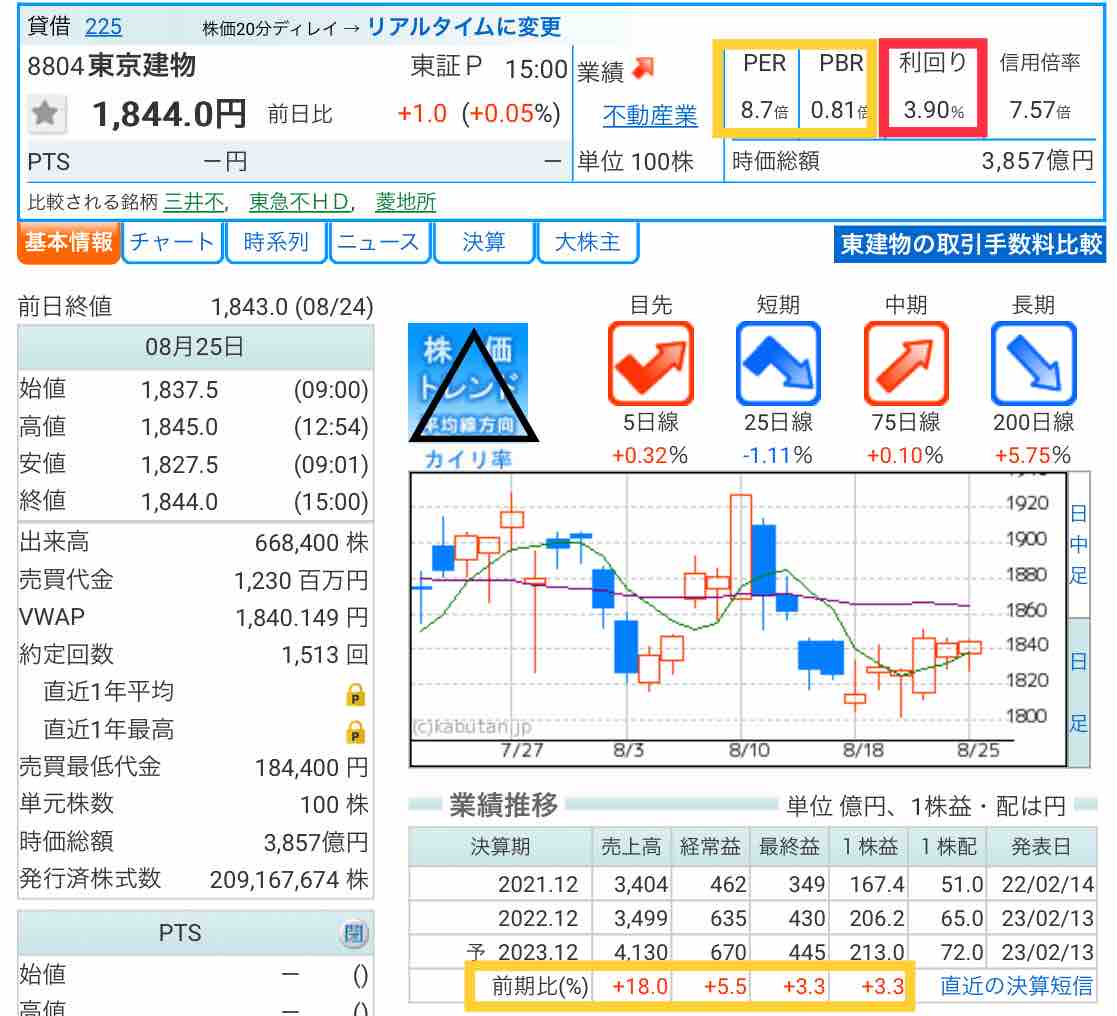Click the forecast sales value 4,130
The height and width of the screenshot is (1016, 1117).
[640, 953]
